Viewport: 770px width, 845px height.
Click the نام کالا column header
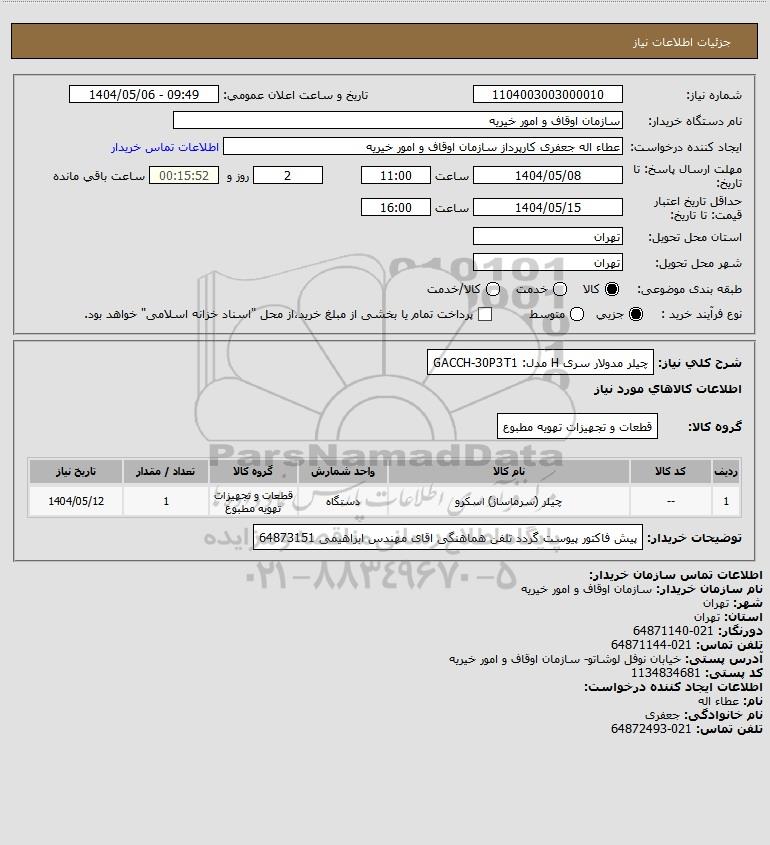509,472
